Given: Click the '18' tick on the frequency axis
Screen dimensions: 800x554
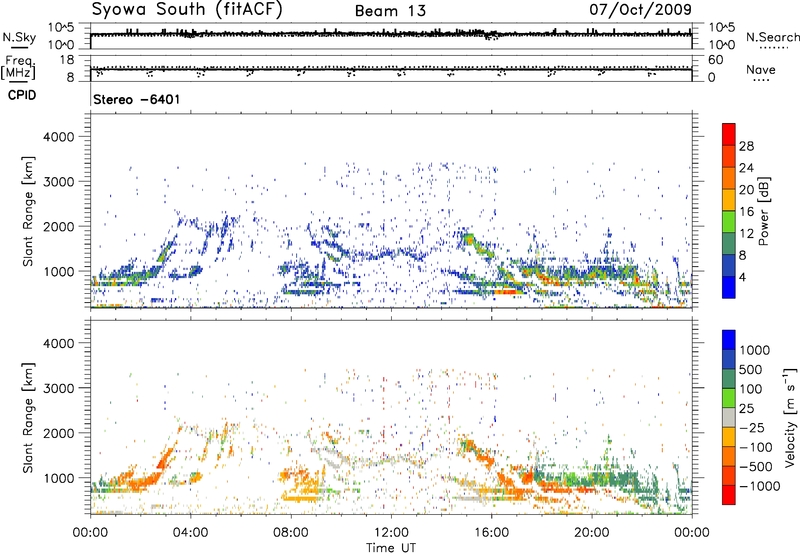Looking at the screenshot, I should pyautogui.click(x=66, y=60).
